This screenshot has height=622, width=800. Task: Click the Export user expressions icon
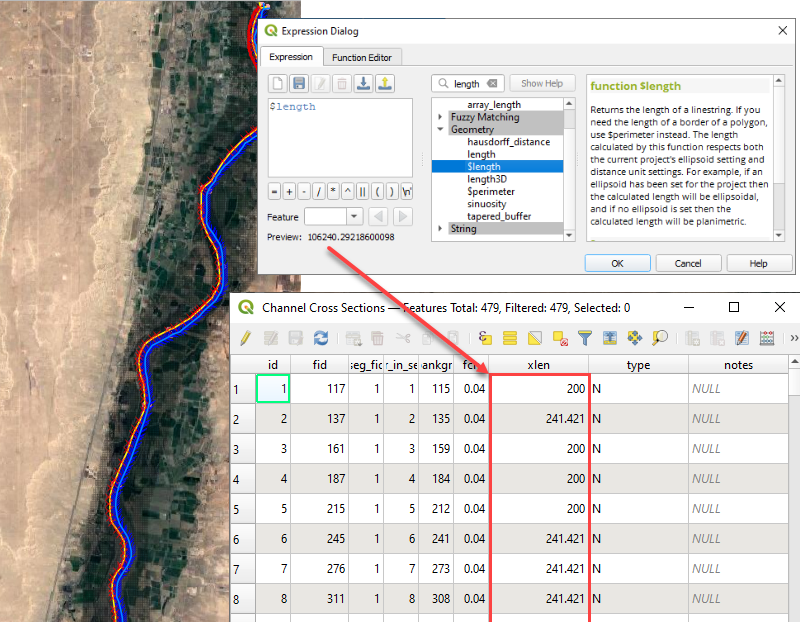click(x=386, y=84)
